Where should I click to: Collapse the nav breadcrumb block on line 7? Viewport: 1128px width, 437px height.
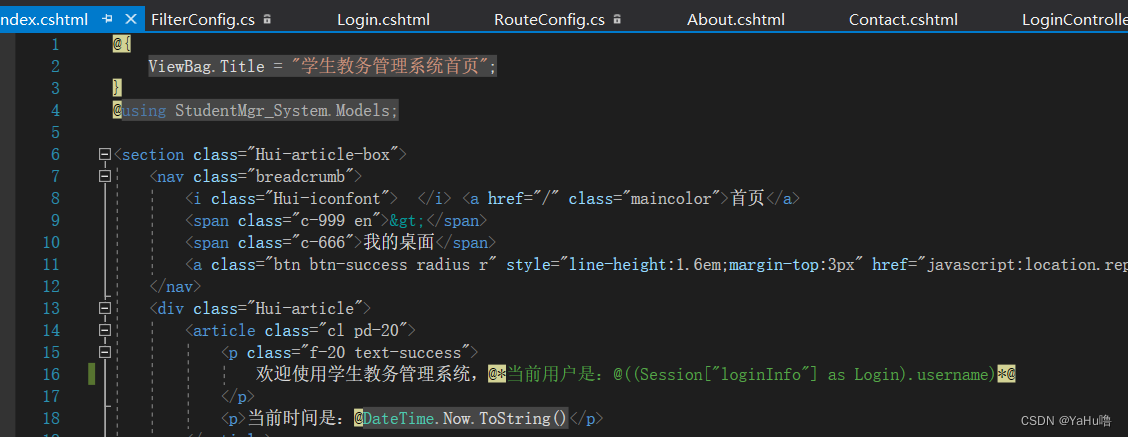[x=105, y=176]
